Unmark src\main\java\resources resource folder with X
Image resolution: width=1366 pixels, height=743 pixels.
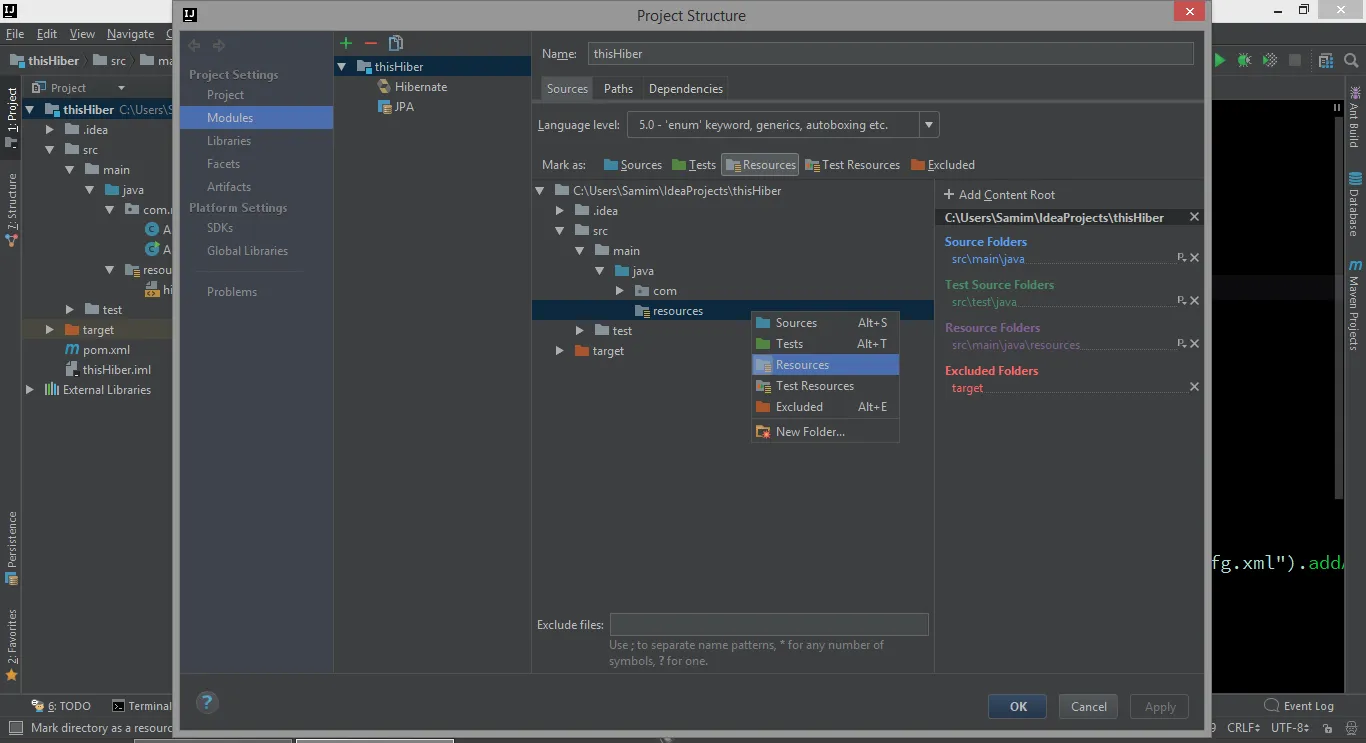1194,344
